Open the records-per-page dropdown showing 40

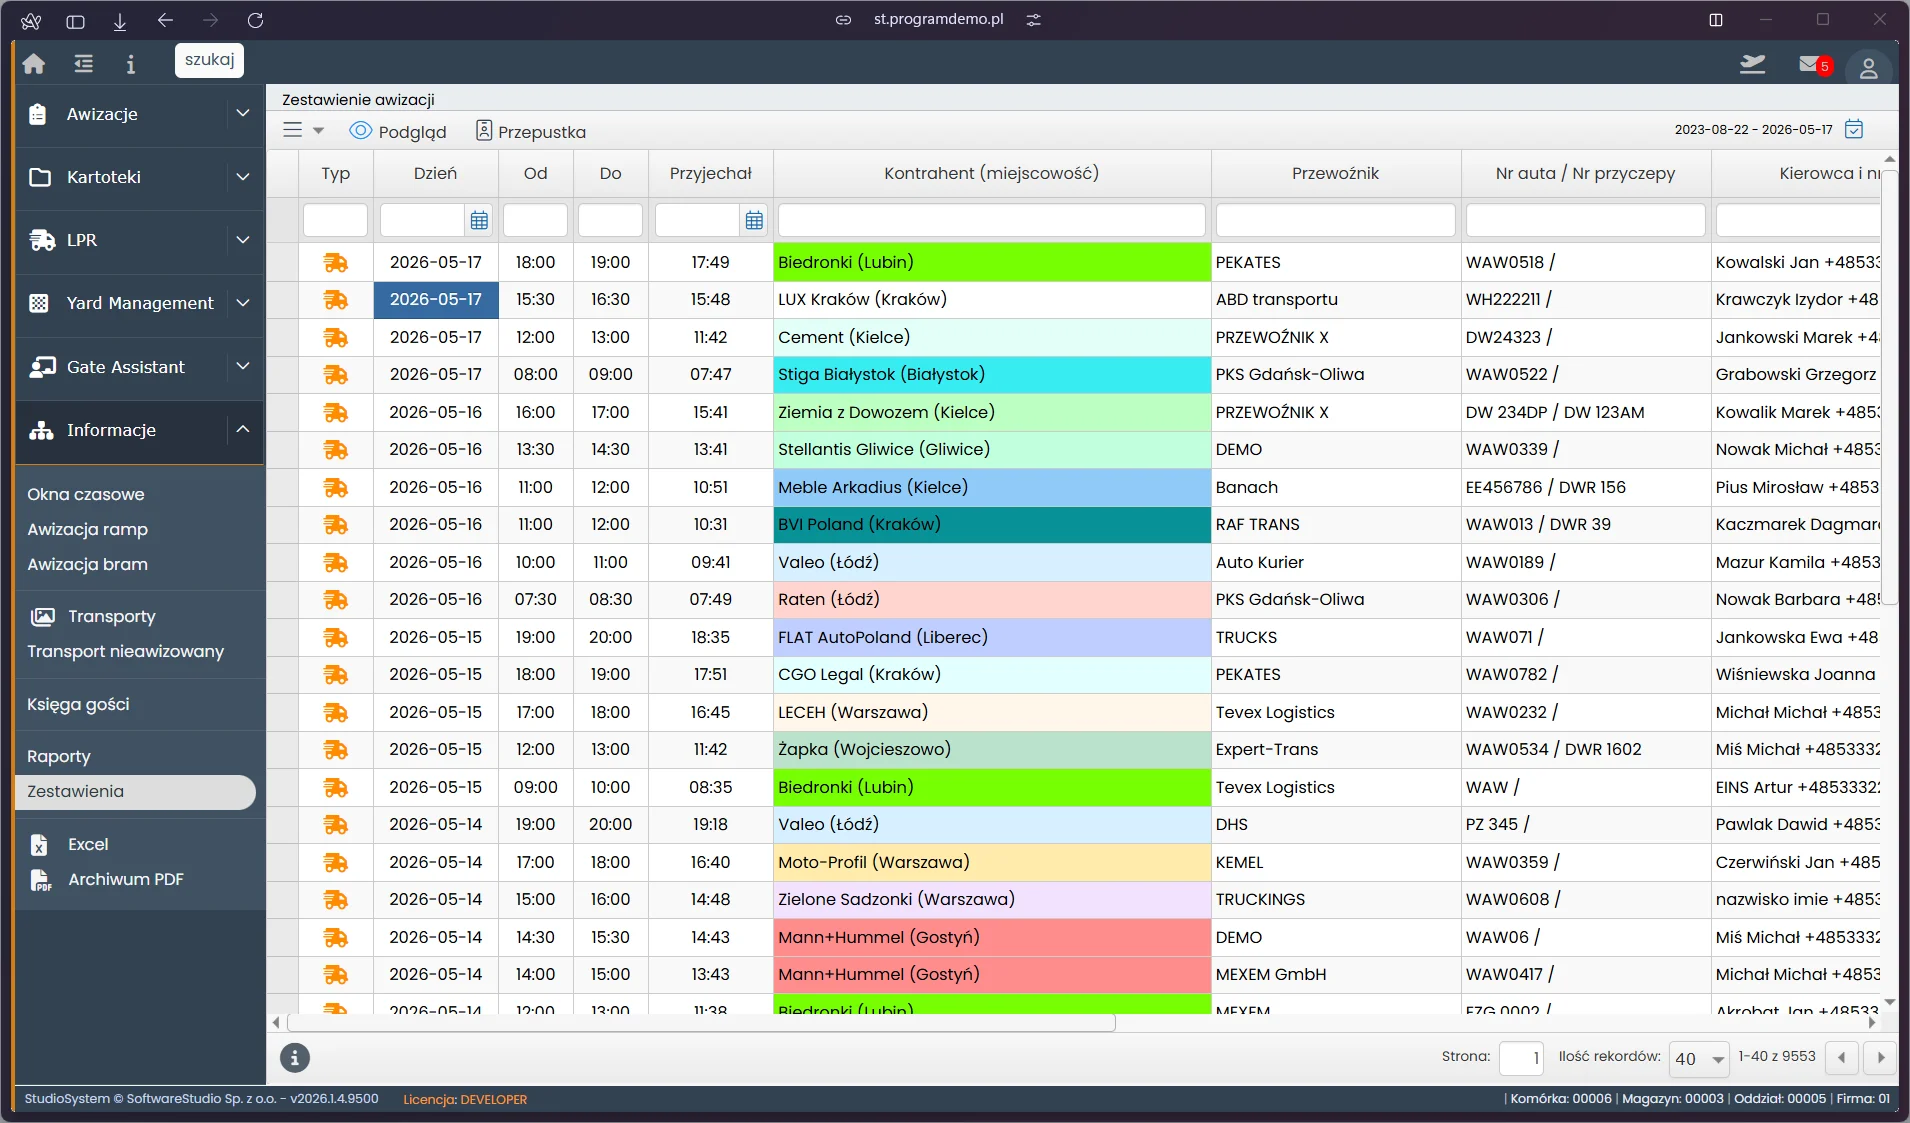[x=1699, y=1058]
